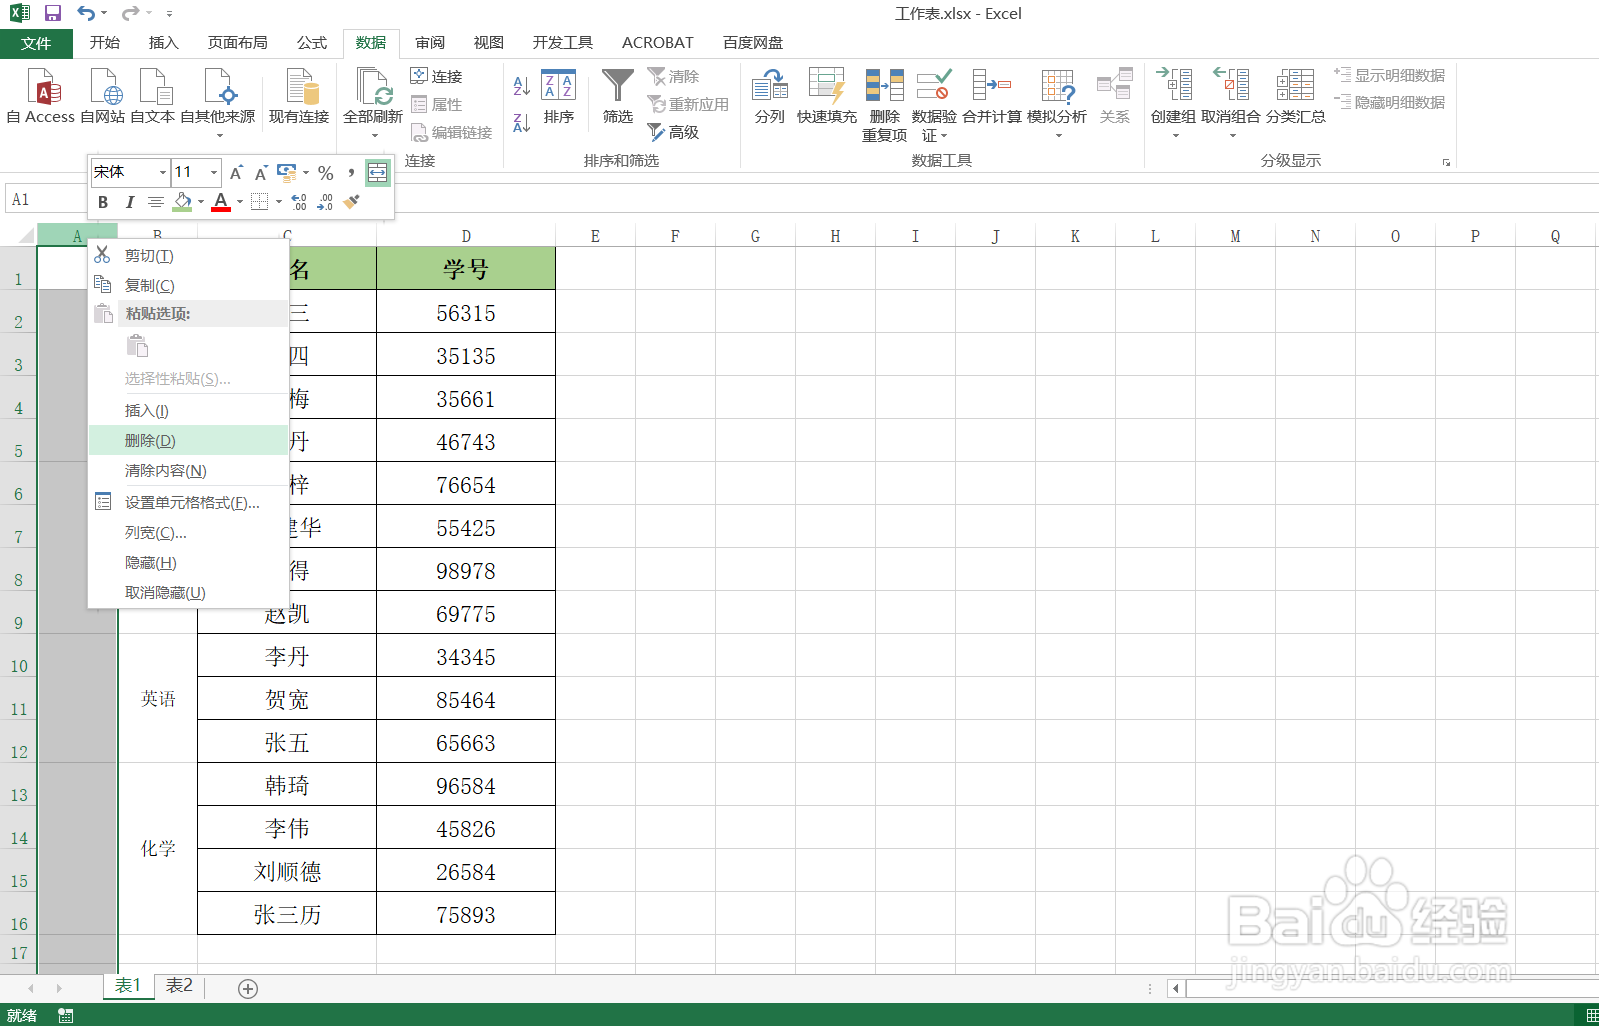Viewport: 1599px width, 1026px height.
Task: Toggle merge and center in mini toolbar
Action: (377, 173)
